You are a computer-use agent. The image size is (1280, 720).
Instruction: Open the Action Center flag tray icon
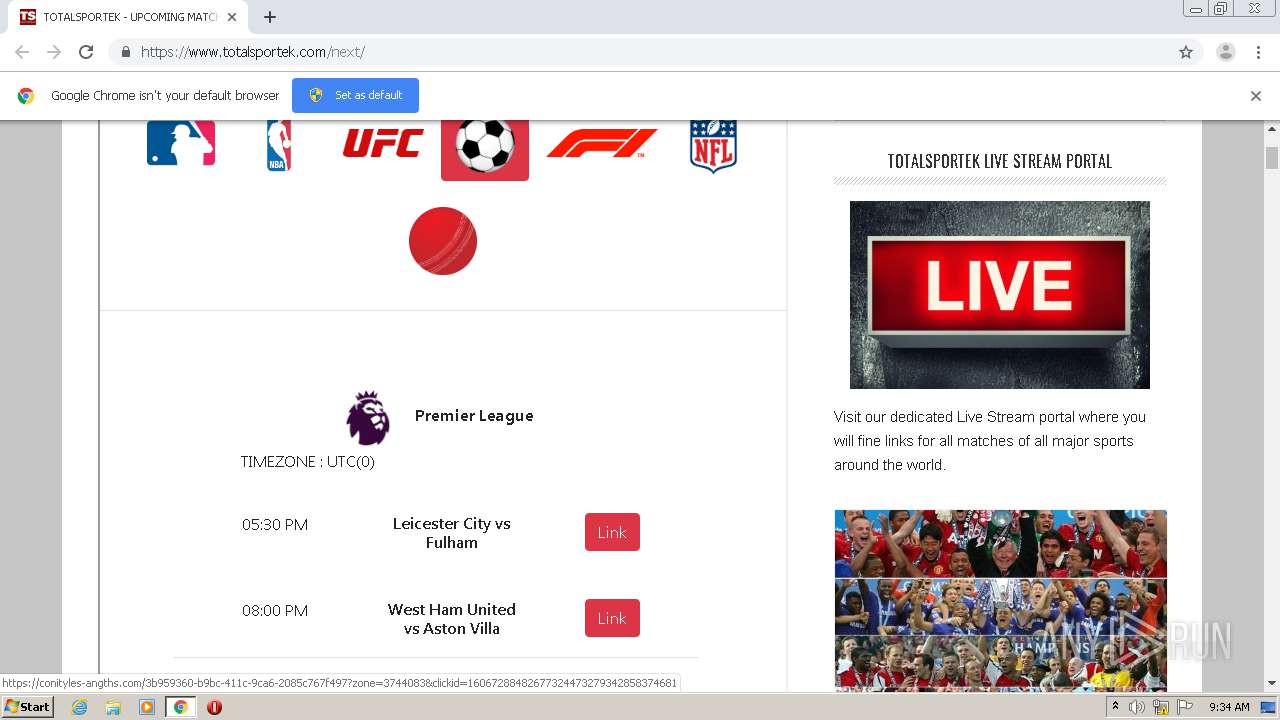pyautogui.click(x=1185, y=707)
